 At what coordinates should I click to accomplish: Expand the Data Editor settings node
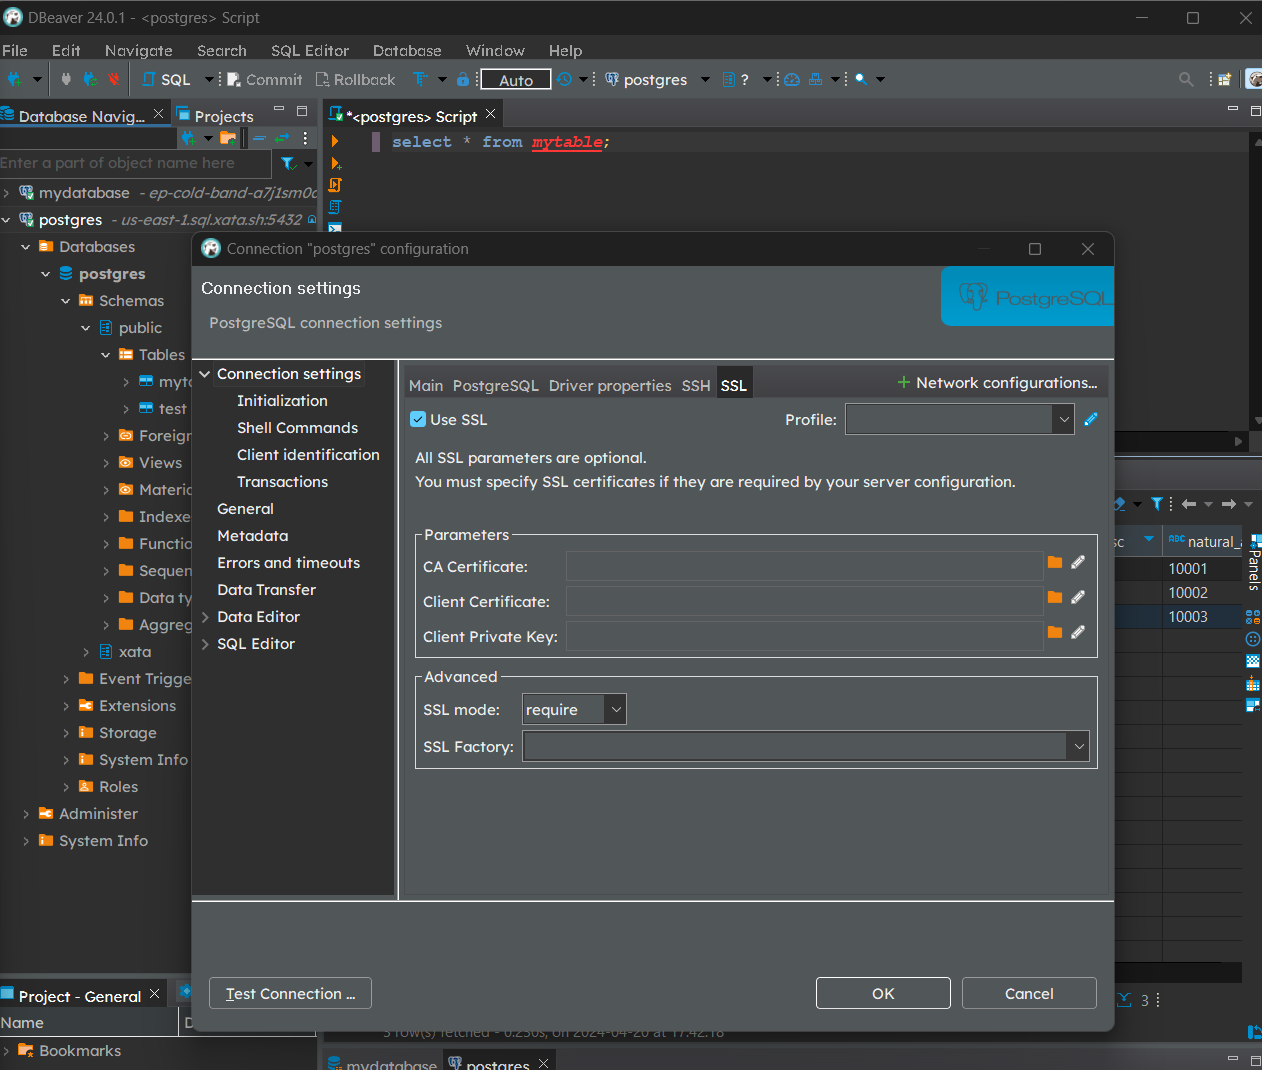(x=205, y=617)
